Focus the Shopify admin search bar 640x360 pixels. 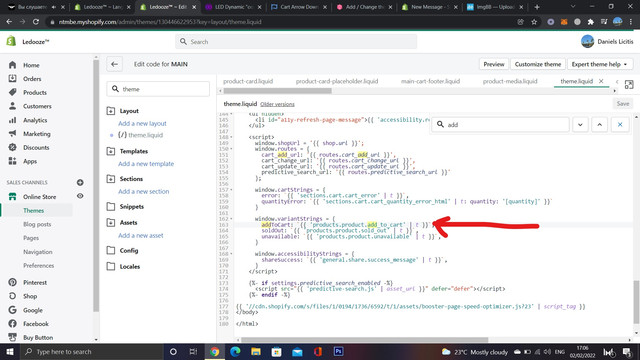coord(296,42)
